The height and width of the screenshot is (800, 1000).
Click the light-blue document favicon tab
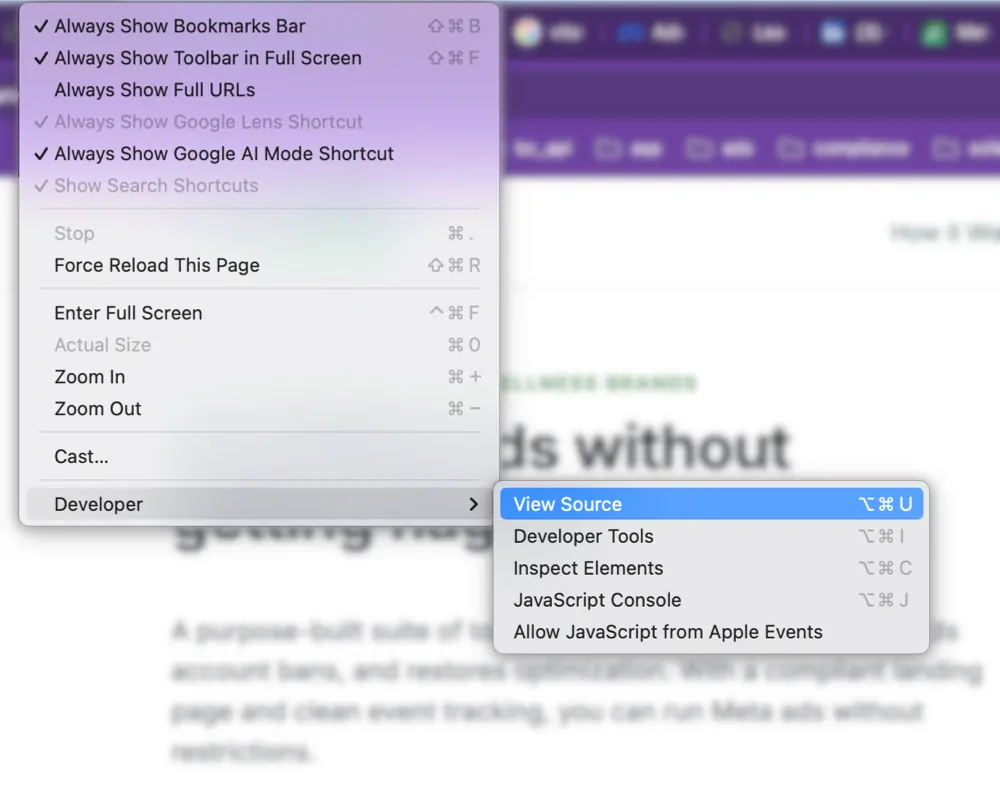point(833,32)
